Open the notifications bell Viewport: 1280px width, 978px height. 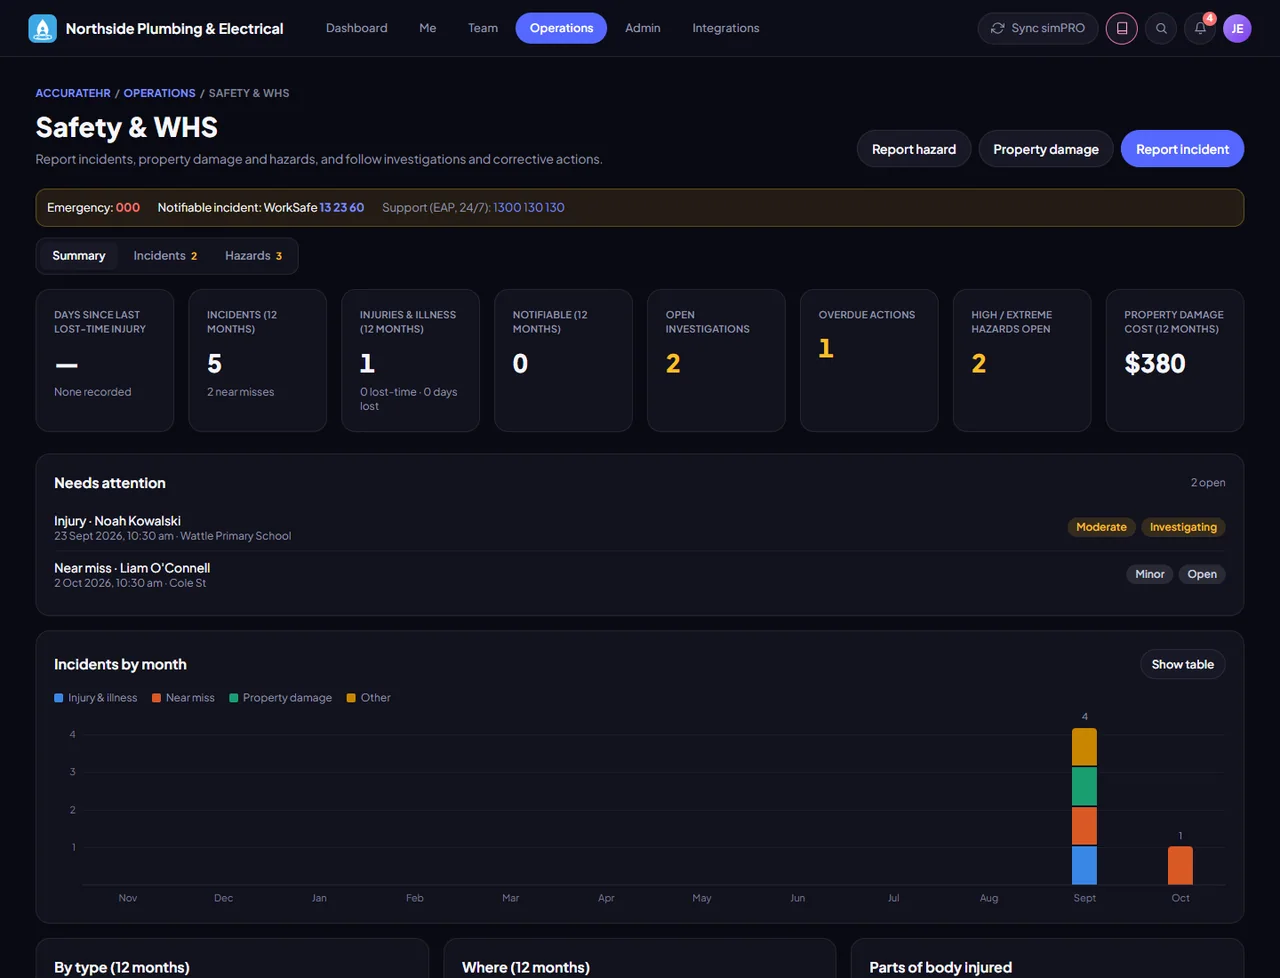coord(1200,28)
